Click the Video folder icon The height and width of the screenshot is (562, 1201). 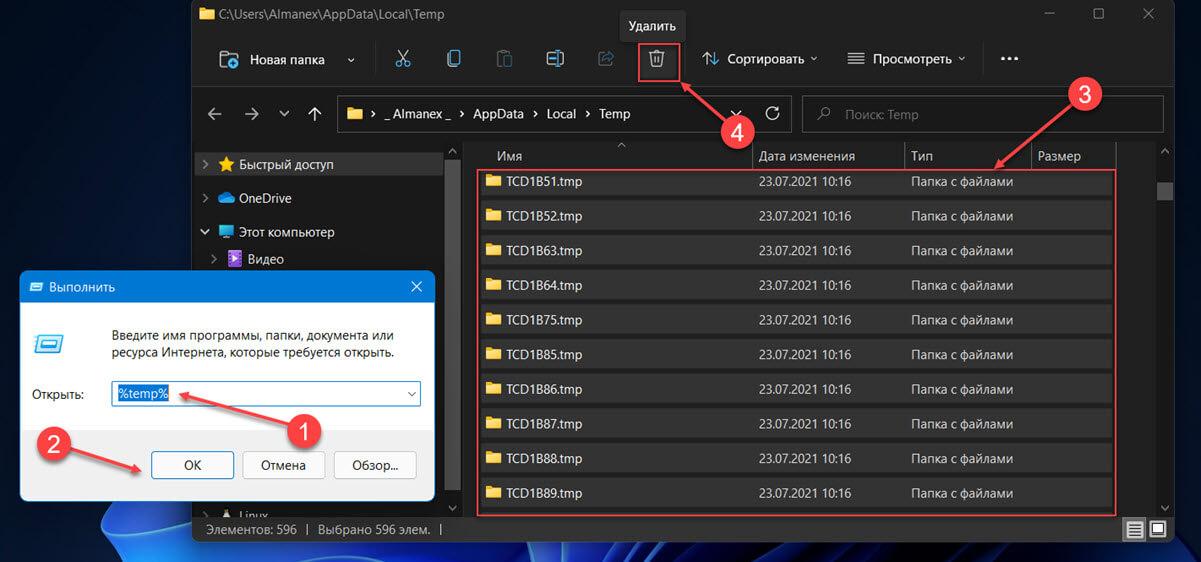pyautogui.click(x=236, y=259)
